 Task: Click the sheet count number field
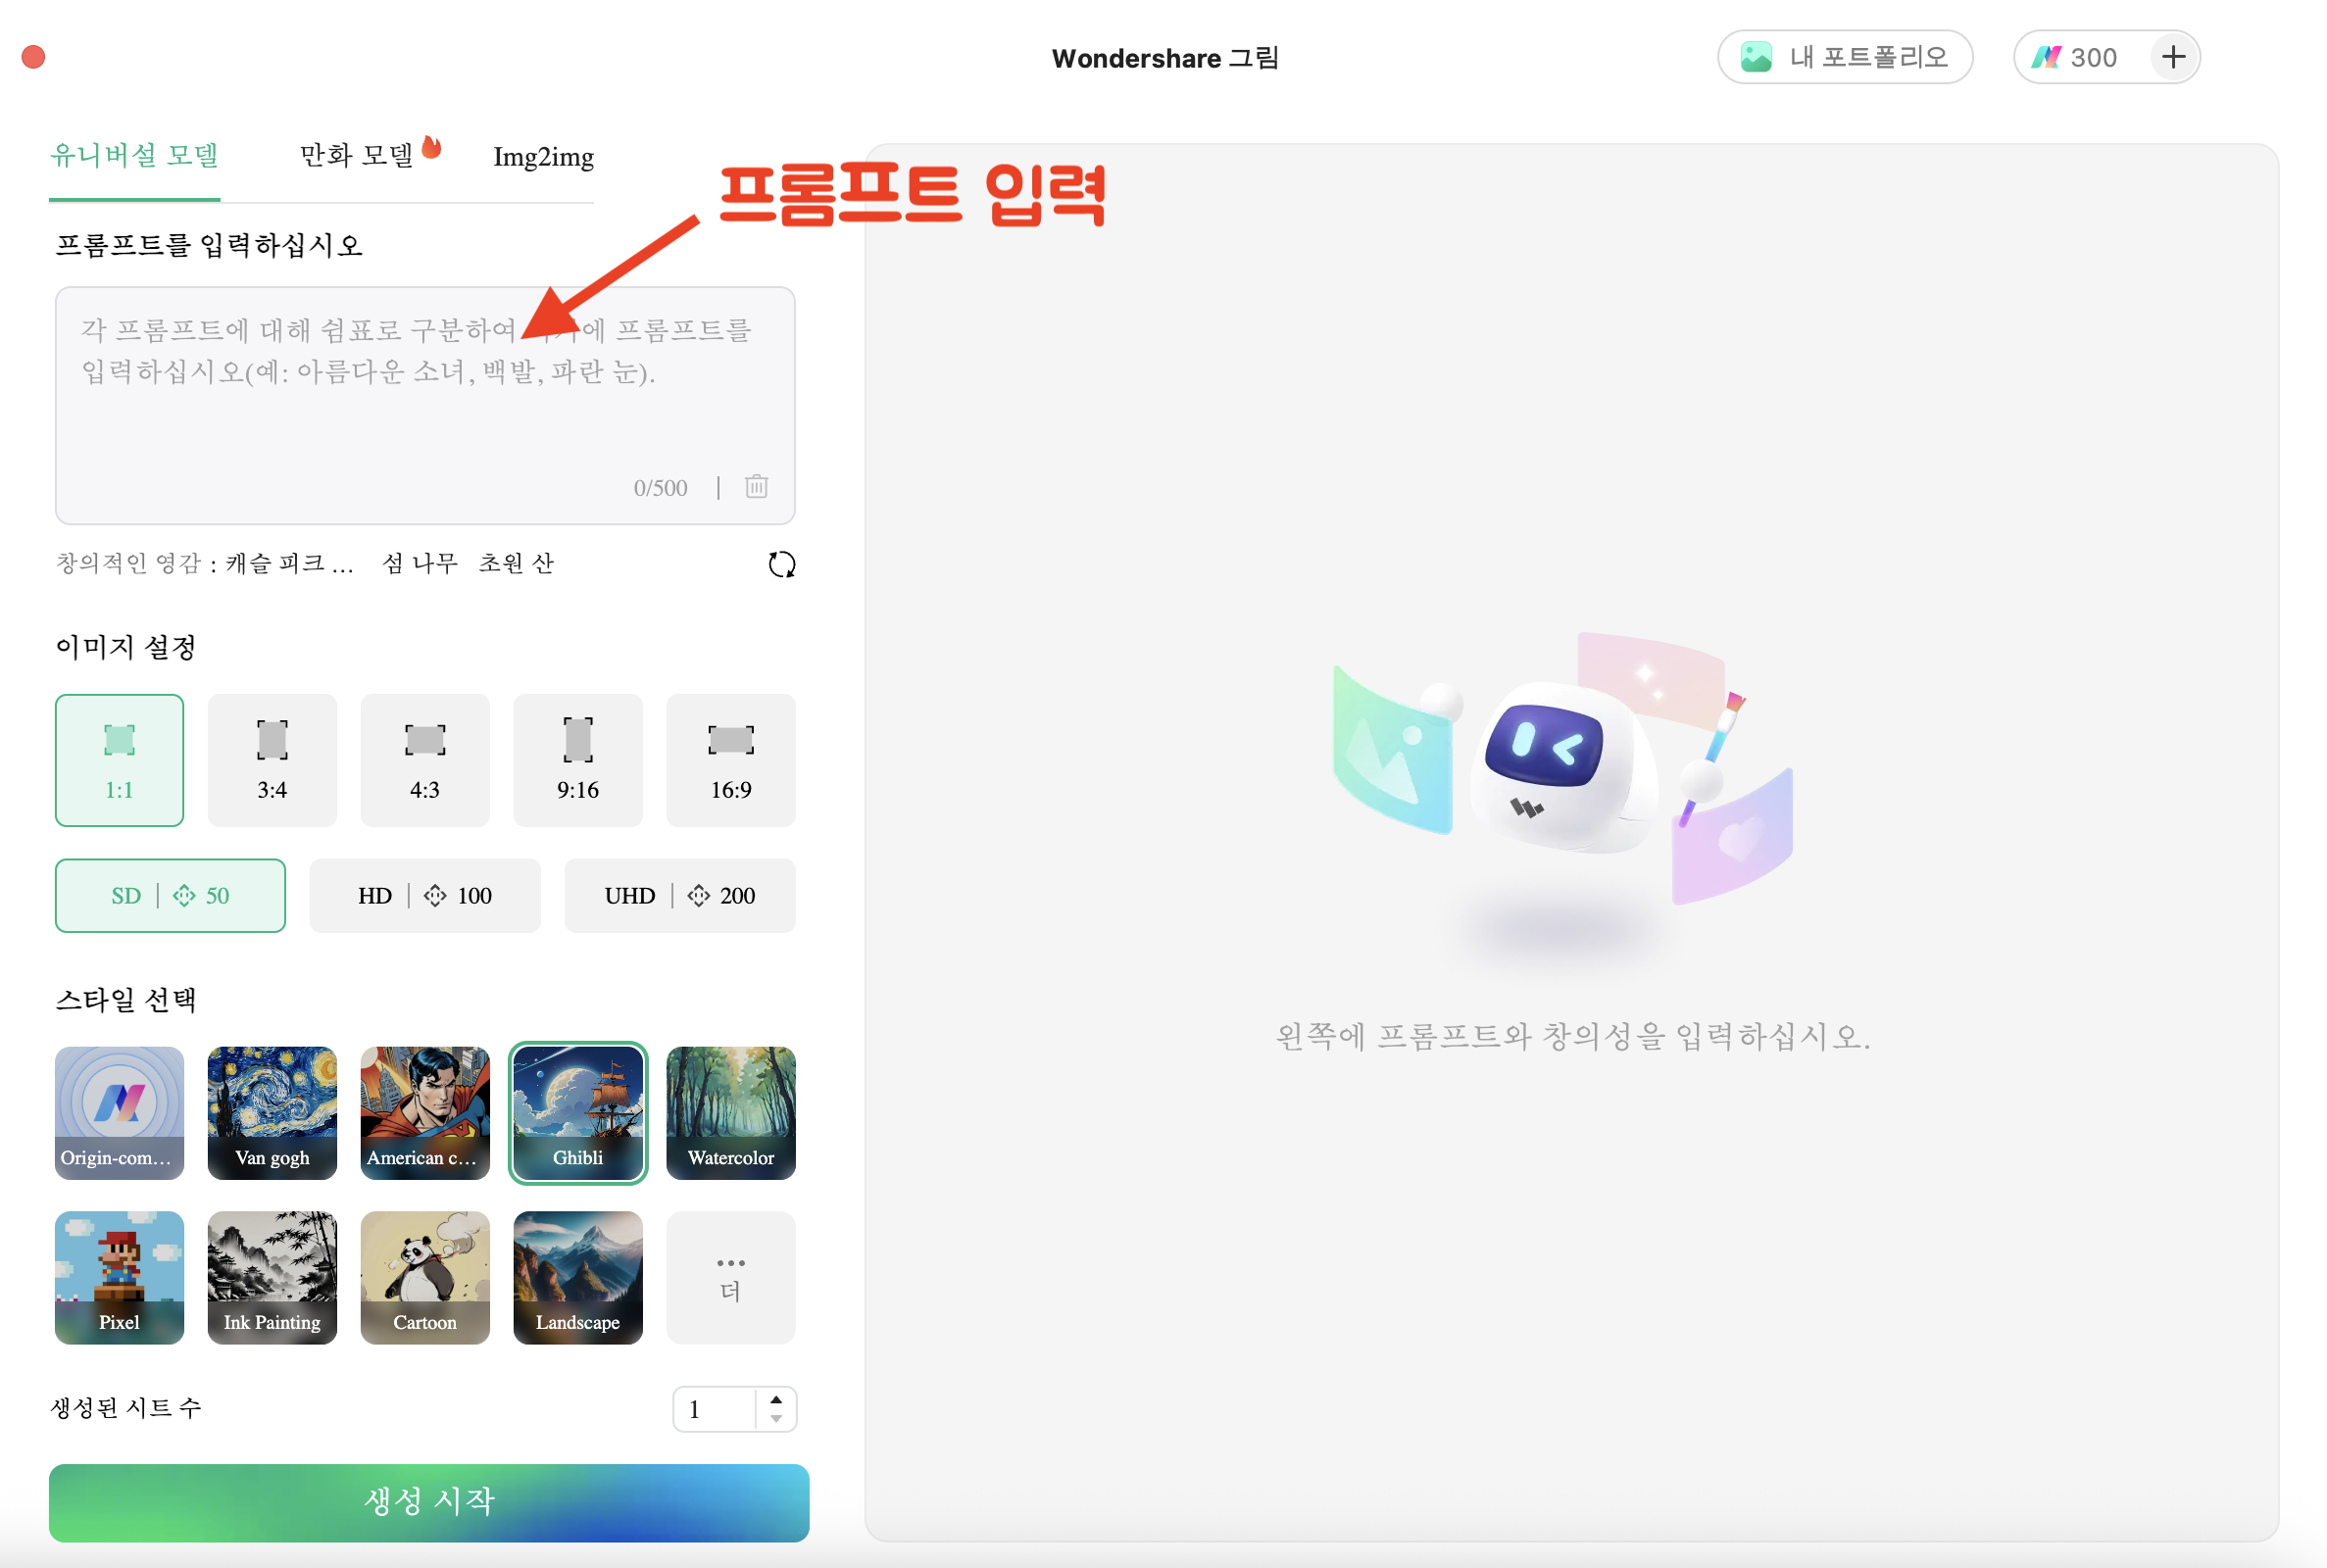pos(714,1410)
